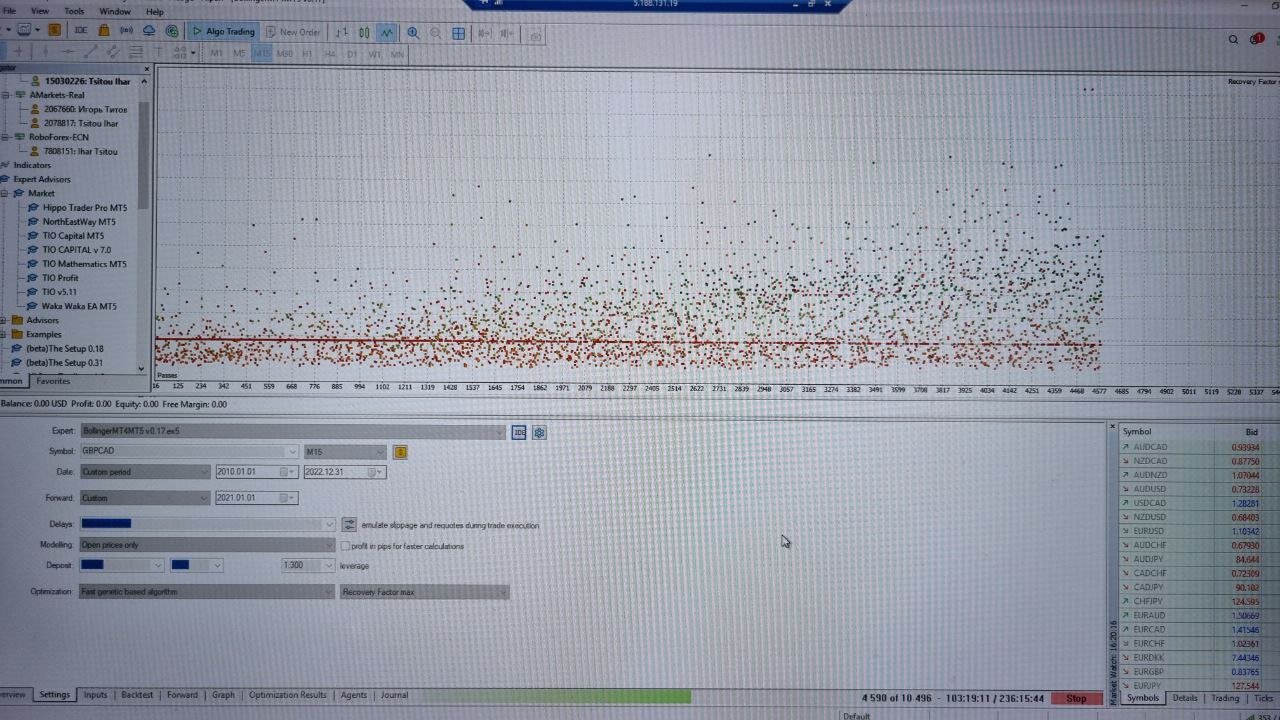Switch to Favorites tab in Navigator
Screen dimensions: 1280x720
[53, 381]
